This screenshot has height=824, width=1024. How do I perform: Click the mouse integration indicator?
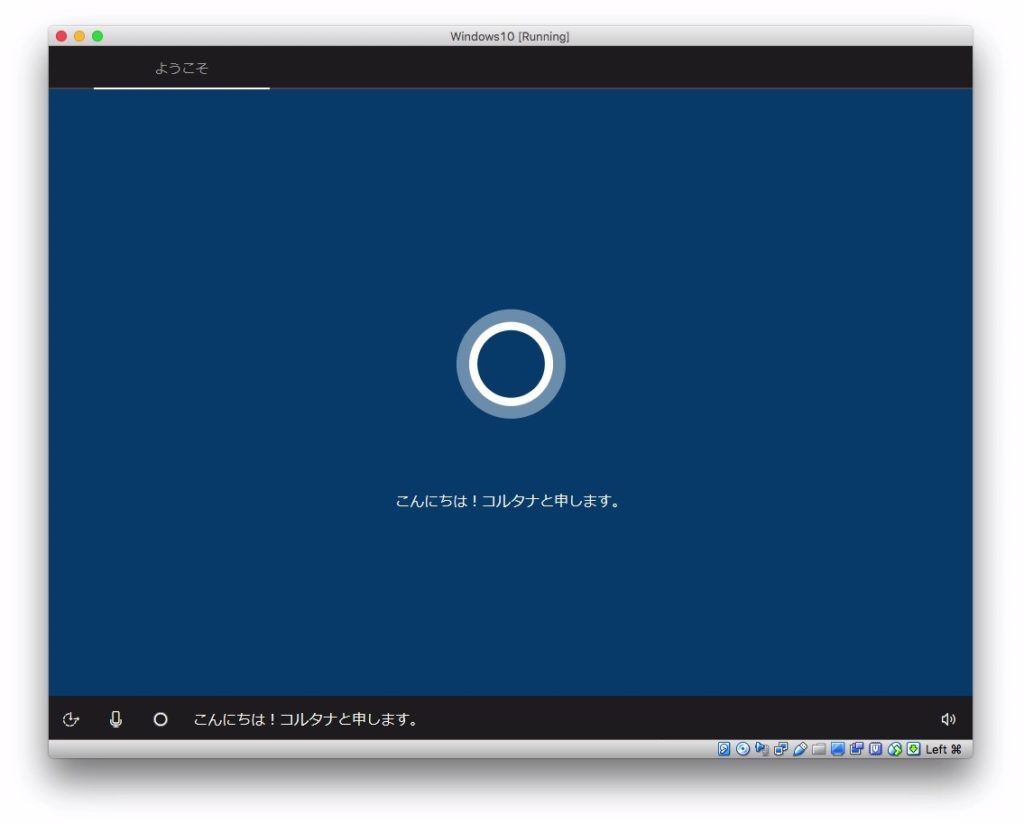[x=895, y=749]
